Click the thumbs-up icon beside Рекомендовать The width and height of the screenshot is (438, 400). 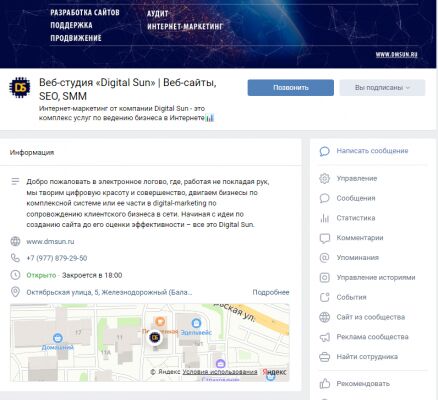coord(324,384)
